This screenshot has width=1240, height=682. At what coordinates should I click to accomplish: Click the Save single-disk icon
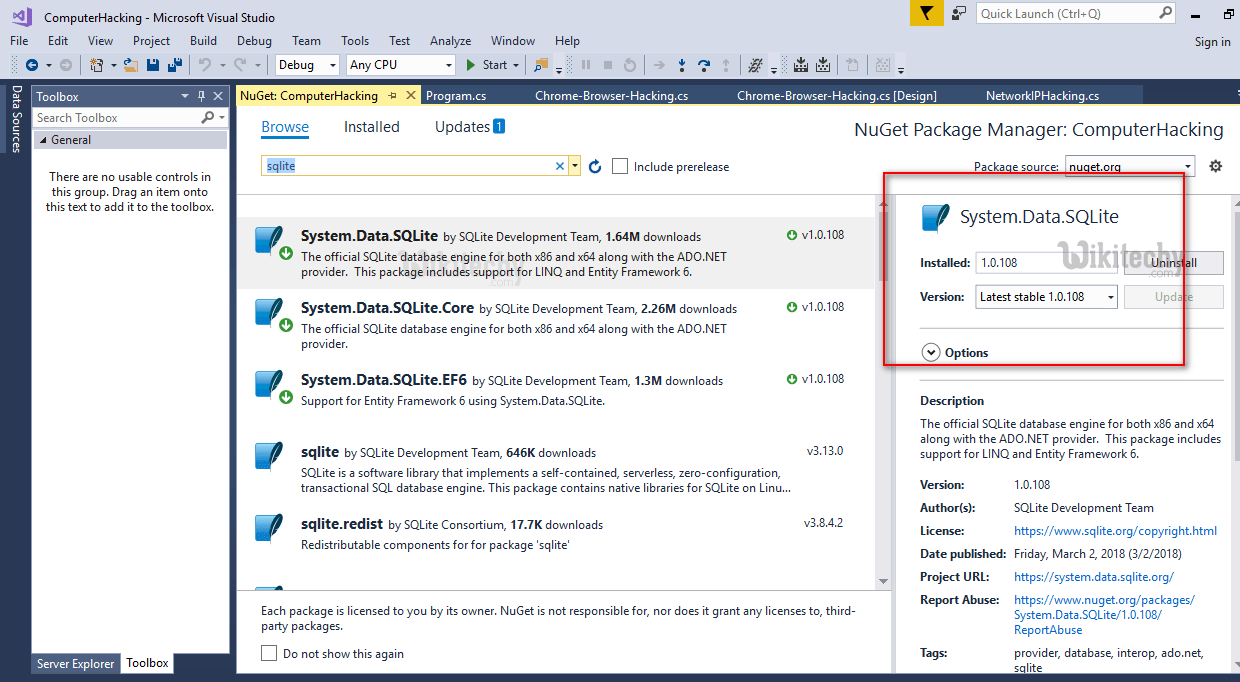point(153,65)
